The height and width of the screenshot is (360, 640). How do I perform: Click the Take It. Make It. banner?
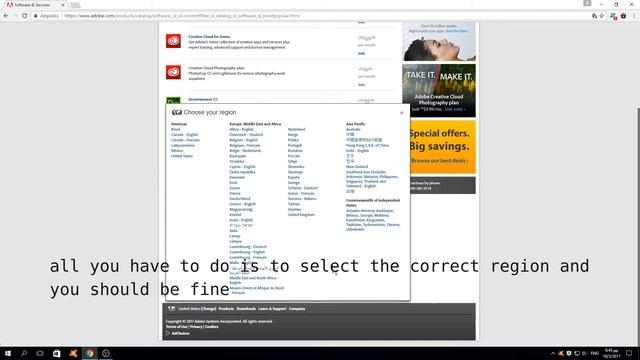pos(439,91)
